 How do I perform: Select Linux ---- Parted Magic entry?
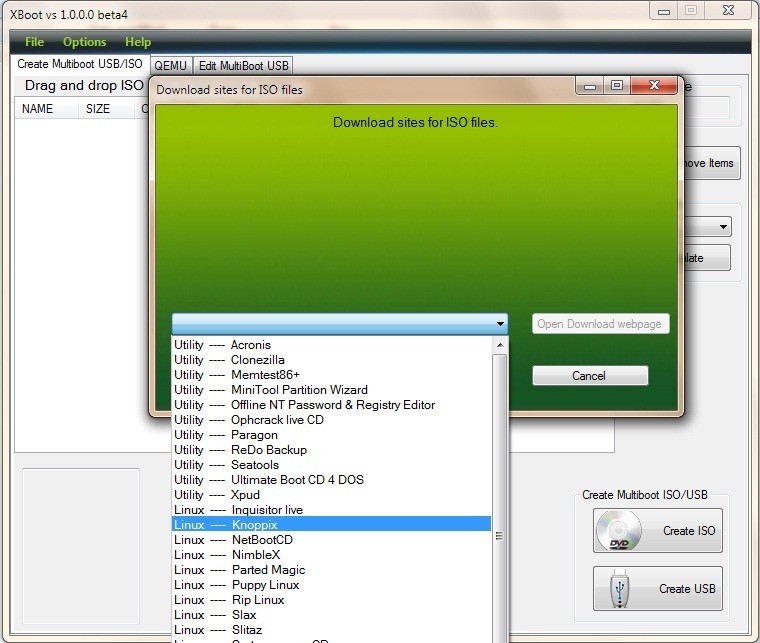point(332,570)
